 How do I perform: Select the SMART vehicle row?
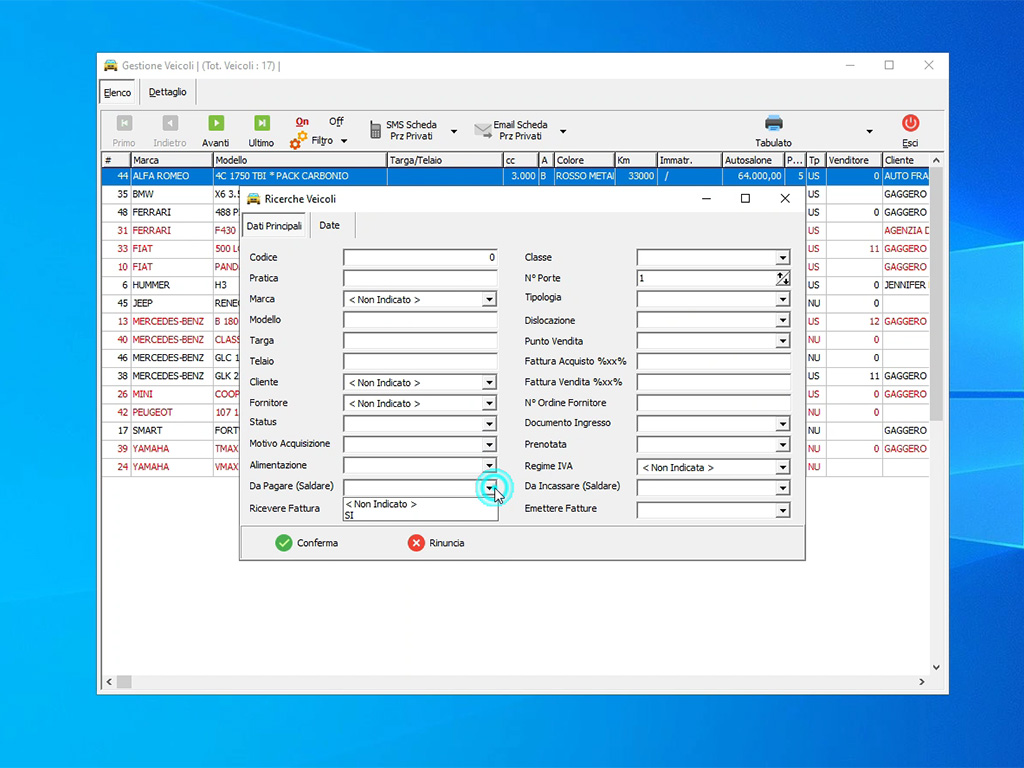(171, 431)
